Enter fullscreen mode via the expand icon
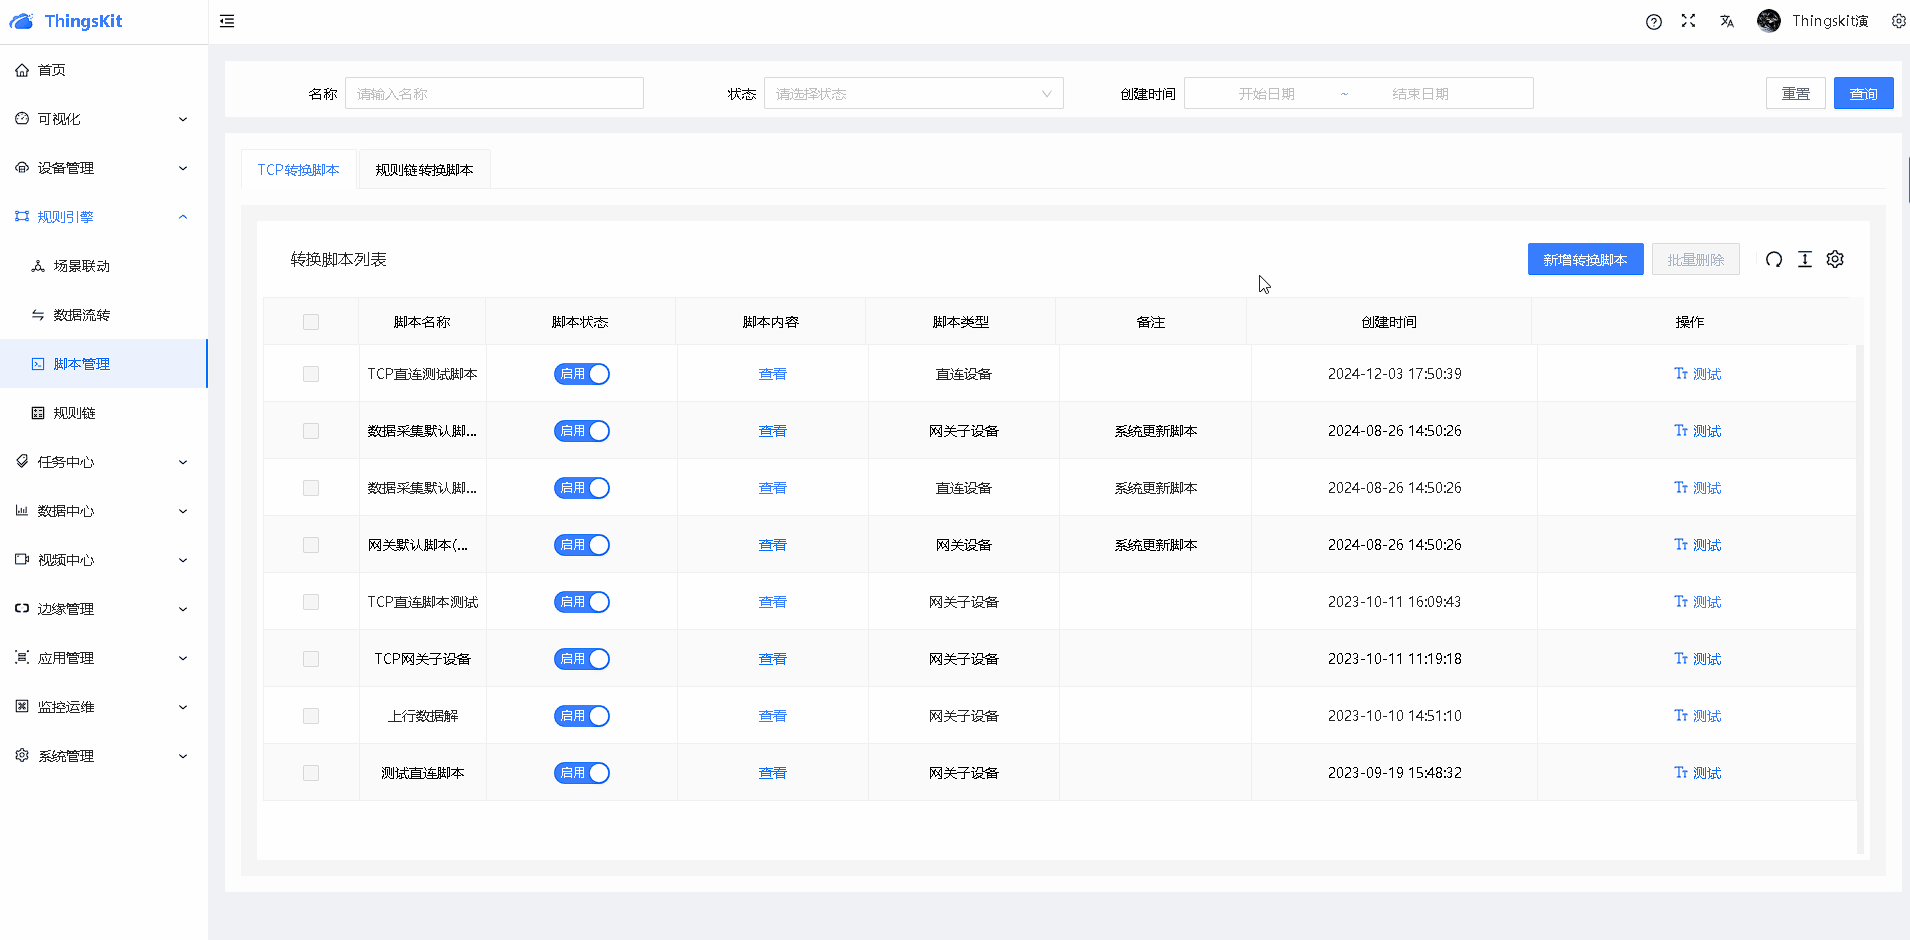 coord(1688,21)
